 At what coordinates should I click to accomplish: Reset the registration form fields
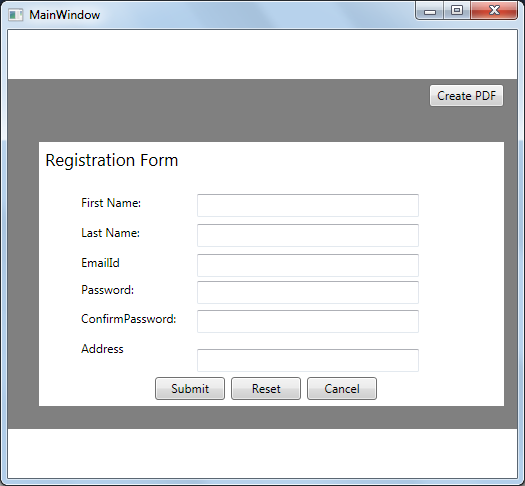266,389
